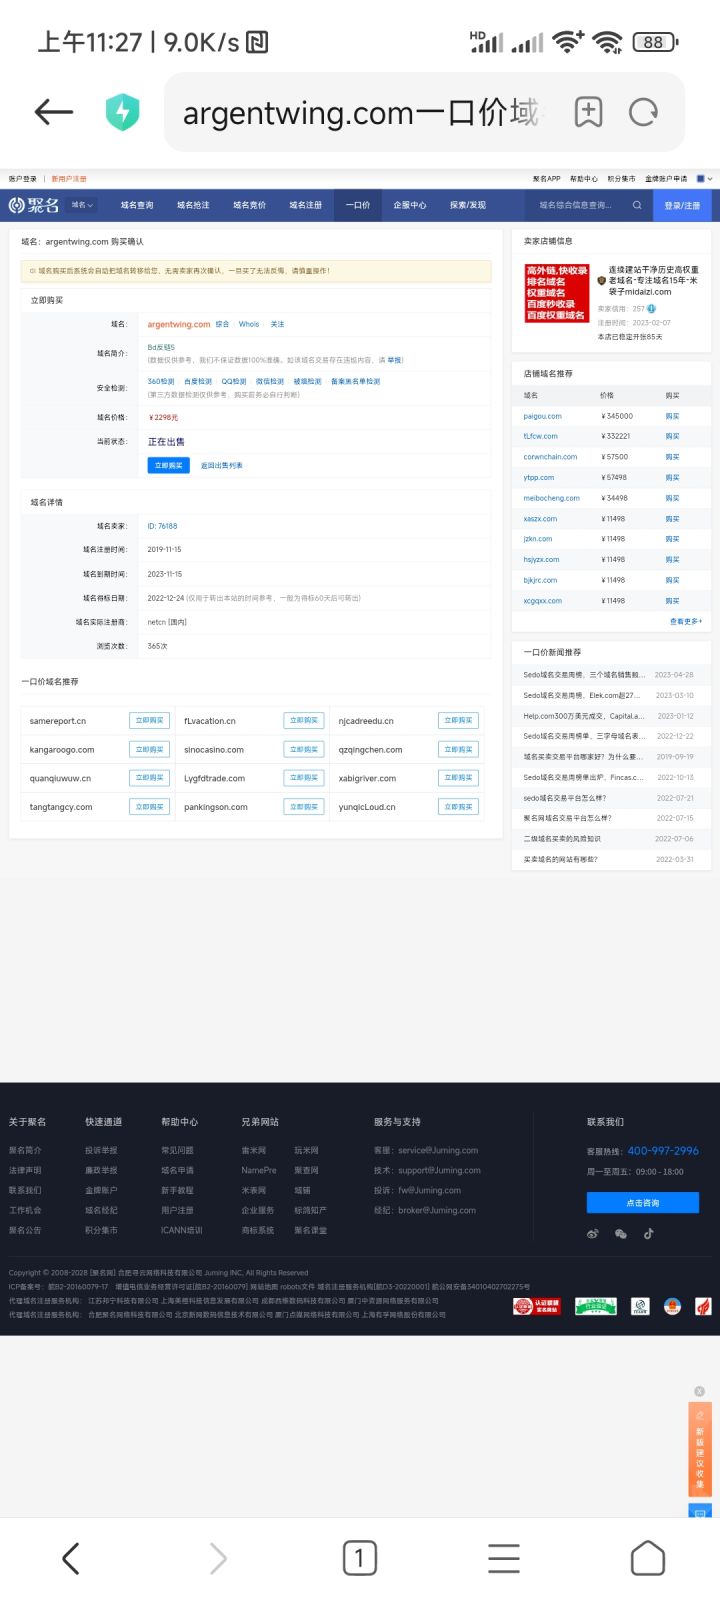Image resolution: width=720 pixels, height=1600 pixels.
Task: Click the 举报 report link in domain intro
Action: (x=395, y=360)
